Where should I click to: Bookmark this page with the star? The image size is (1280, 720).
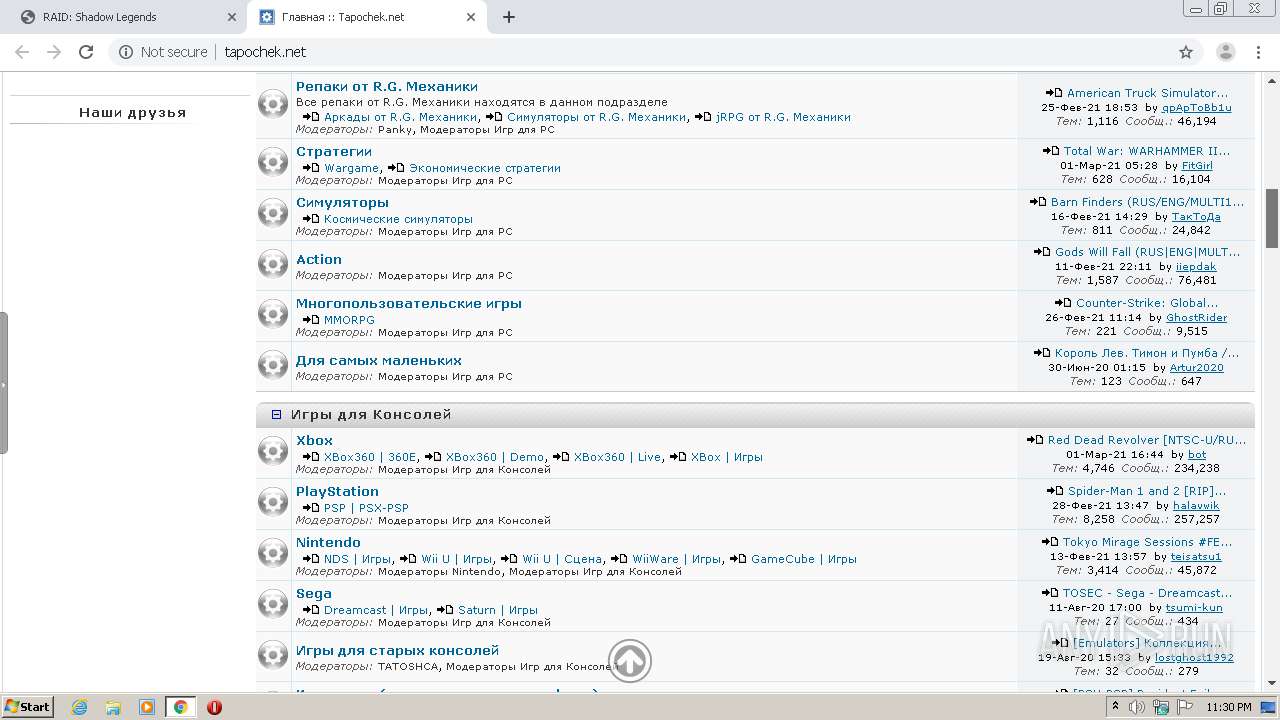(1186, 52)
